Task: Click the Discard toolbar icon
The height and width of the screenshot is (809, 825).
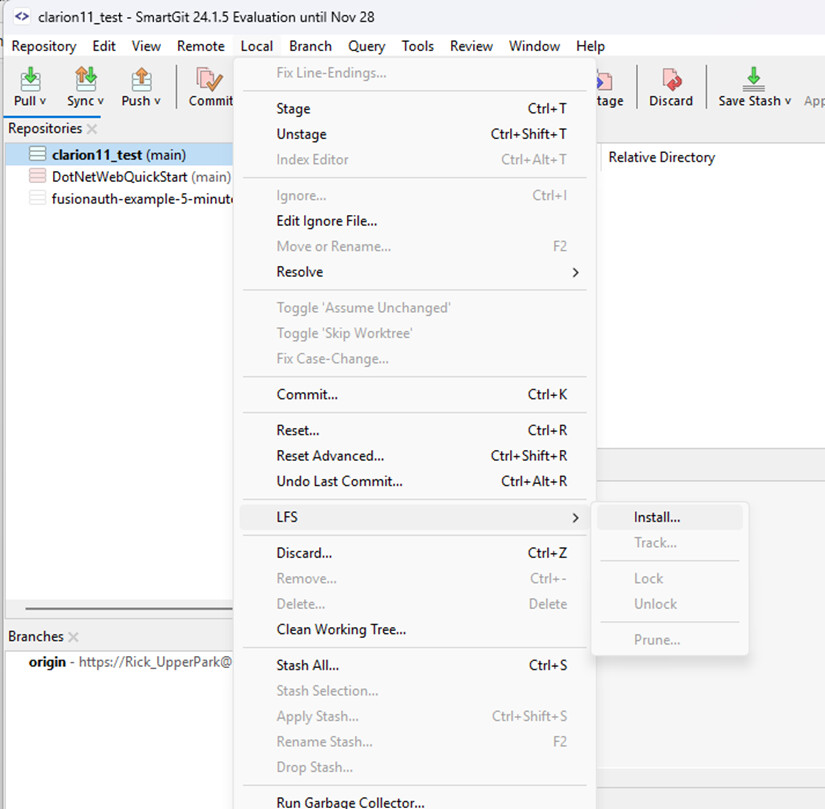Action: pyautogui.click(x=671, y=79)
